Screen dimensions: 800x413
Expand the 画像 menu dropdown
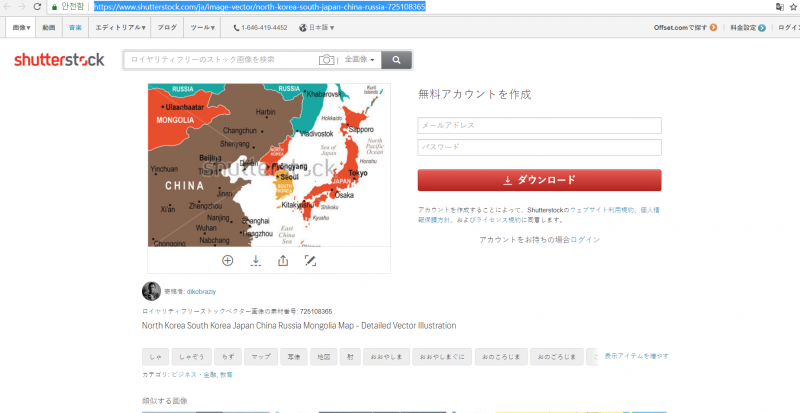(22, 28)
